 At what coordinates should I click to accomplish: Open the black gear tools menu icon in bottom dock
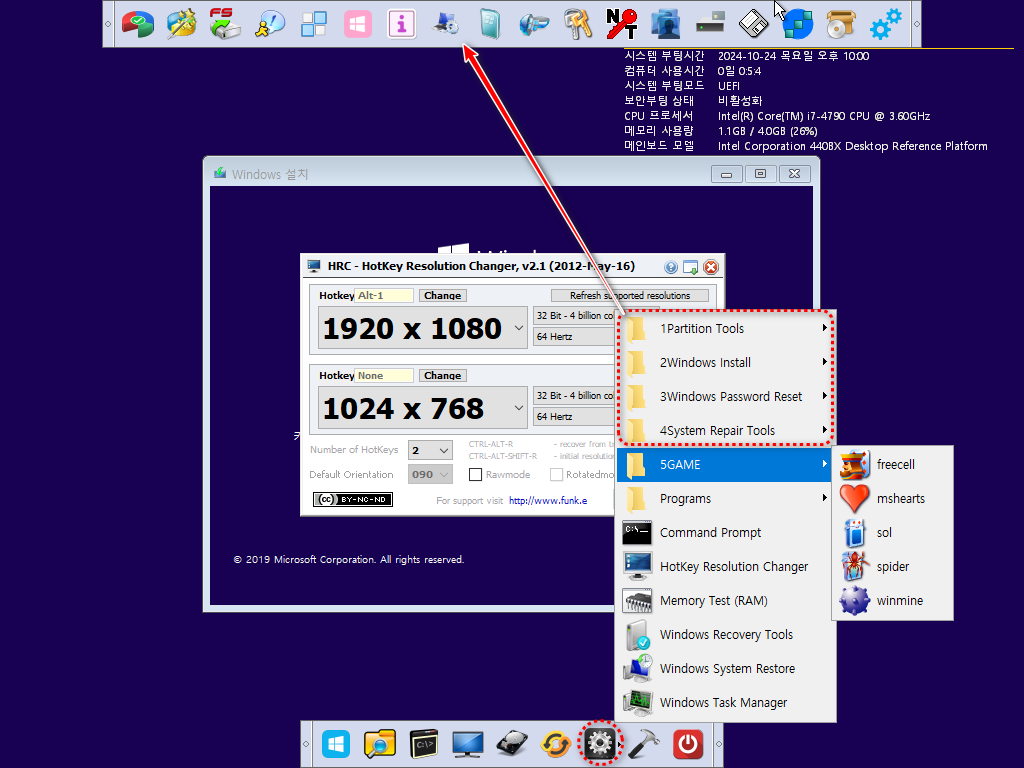(600, 743)
